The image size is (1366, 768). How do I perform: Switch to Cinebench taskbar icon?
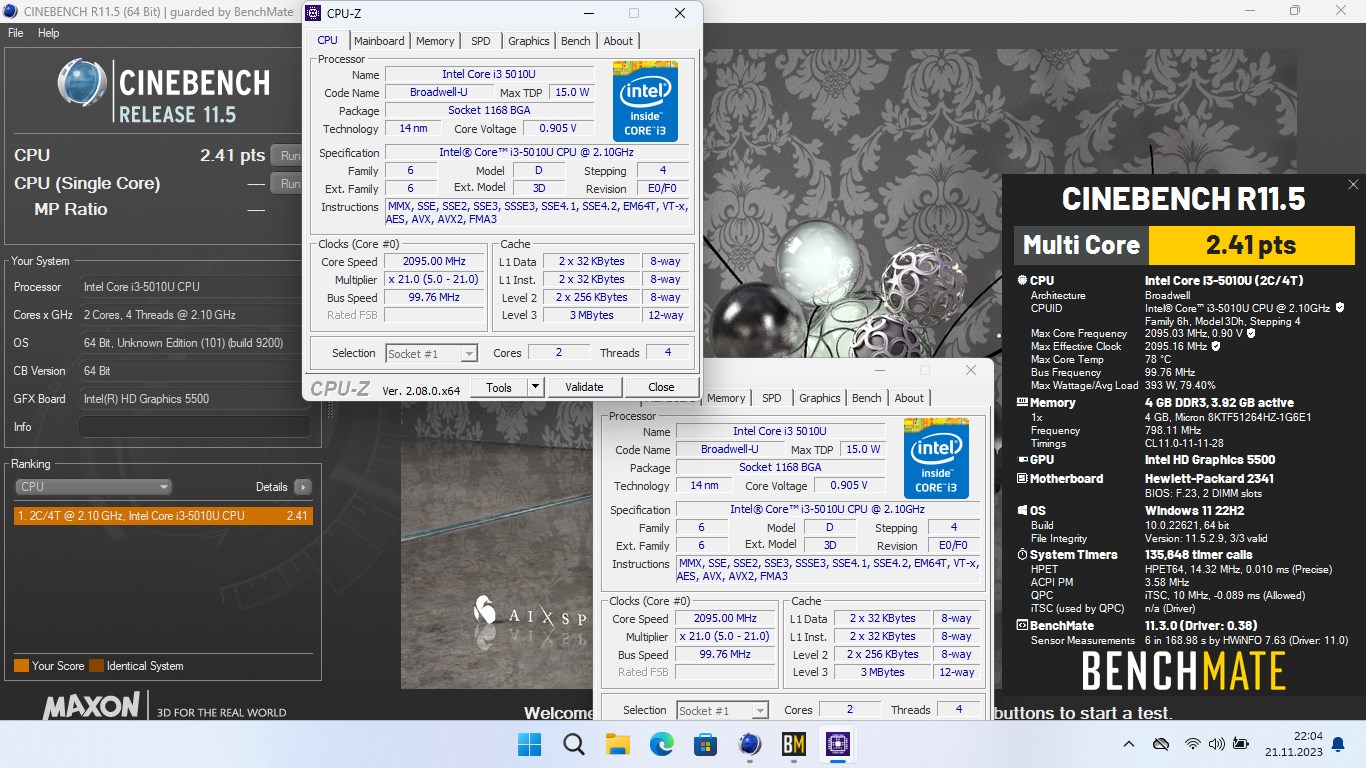coord(750,744)
